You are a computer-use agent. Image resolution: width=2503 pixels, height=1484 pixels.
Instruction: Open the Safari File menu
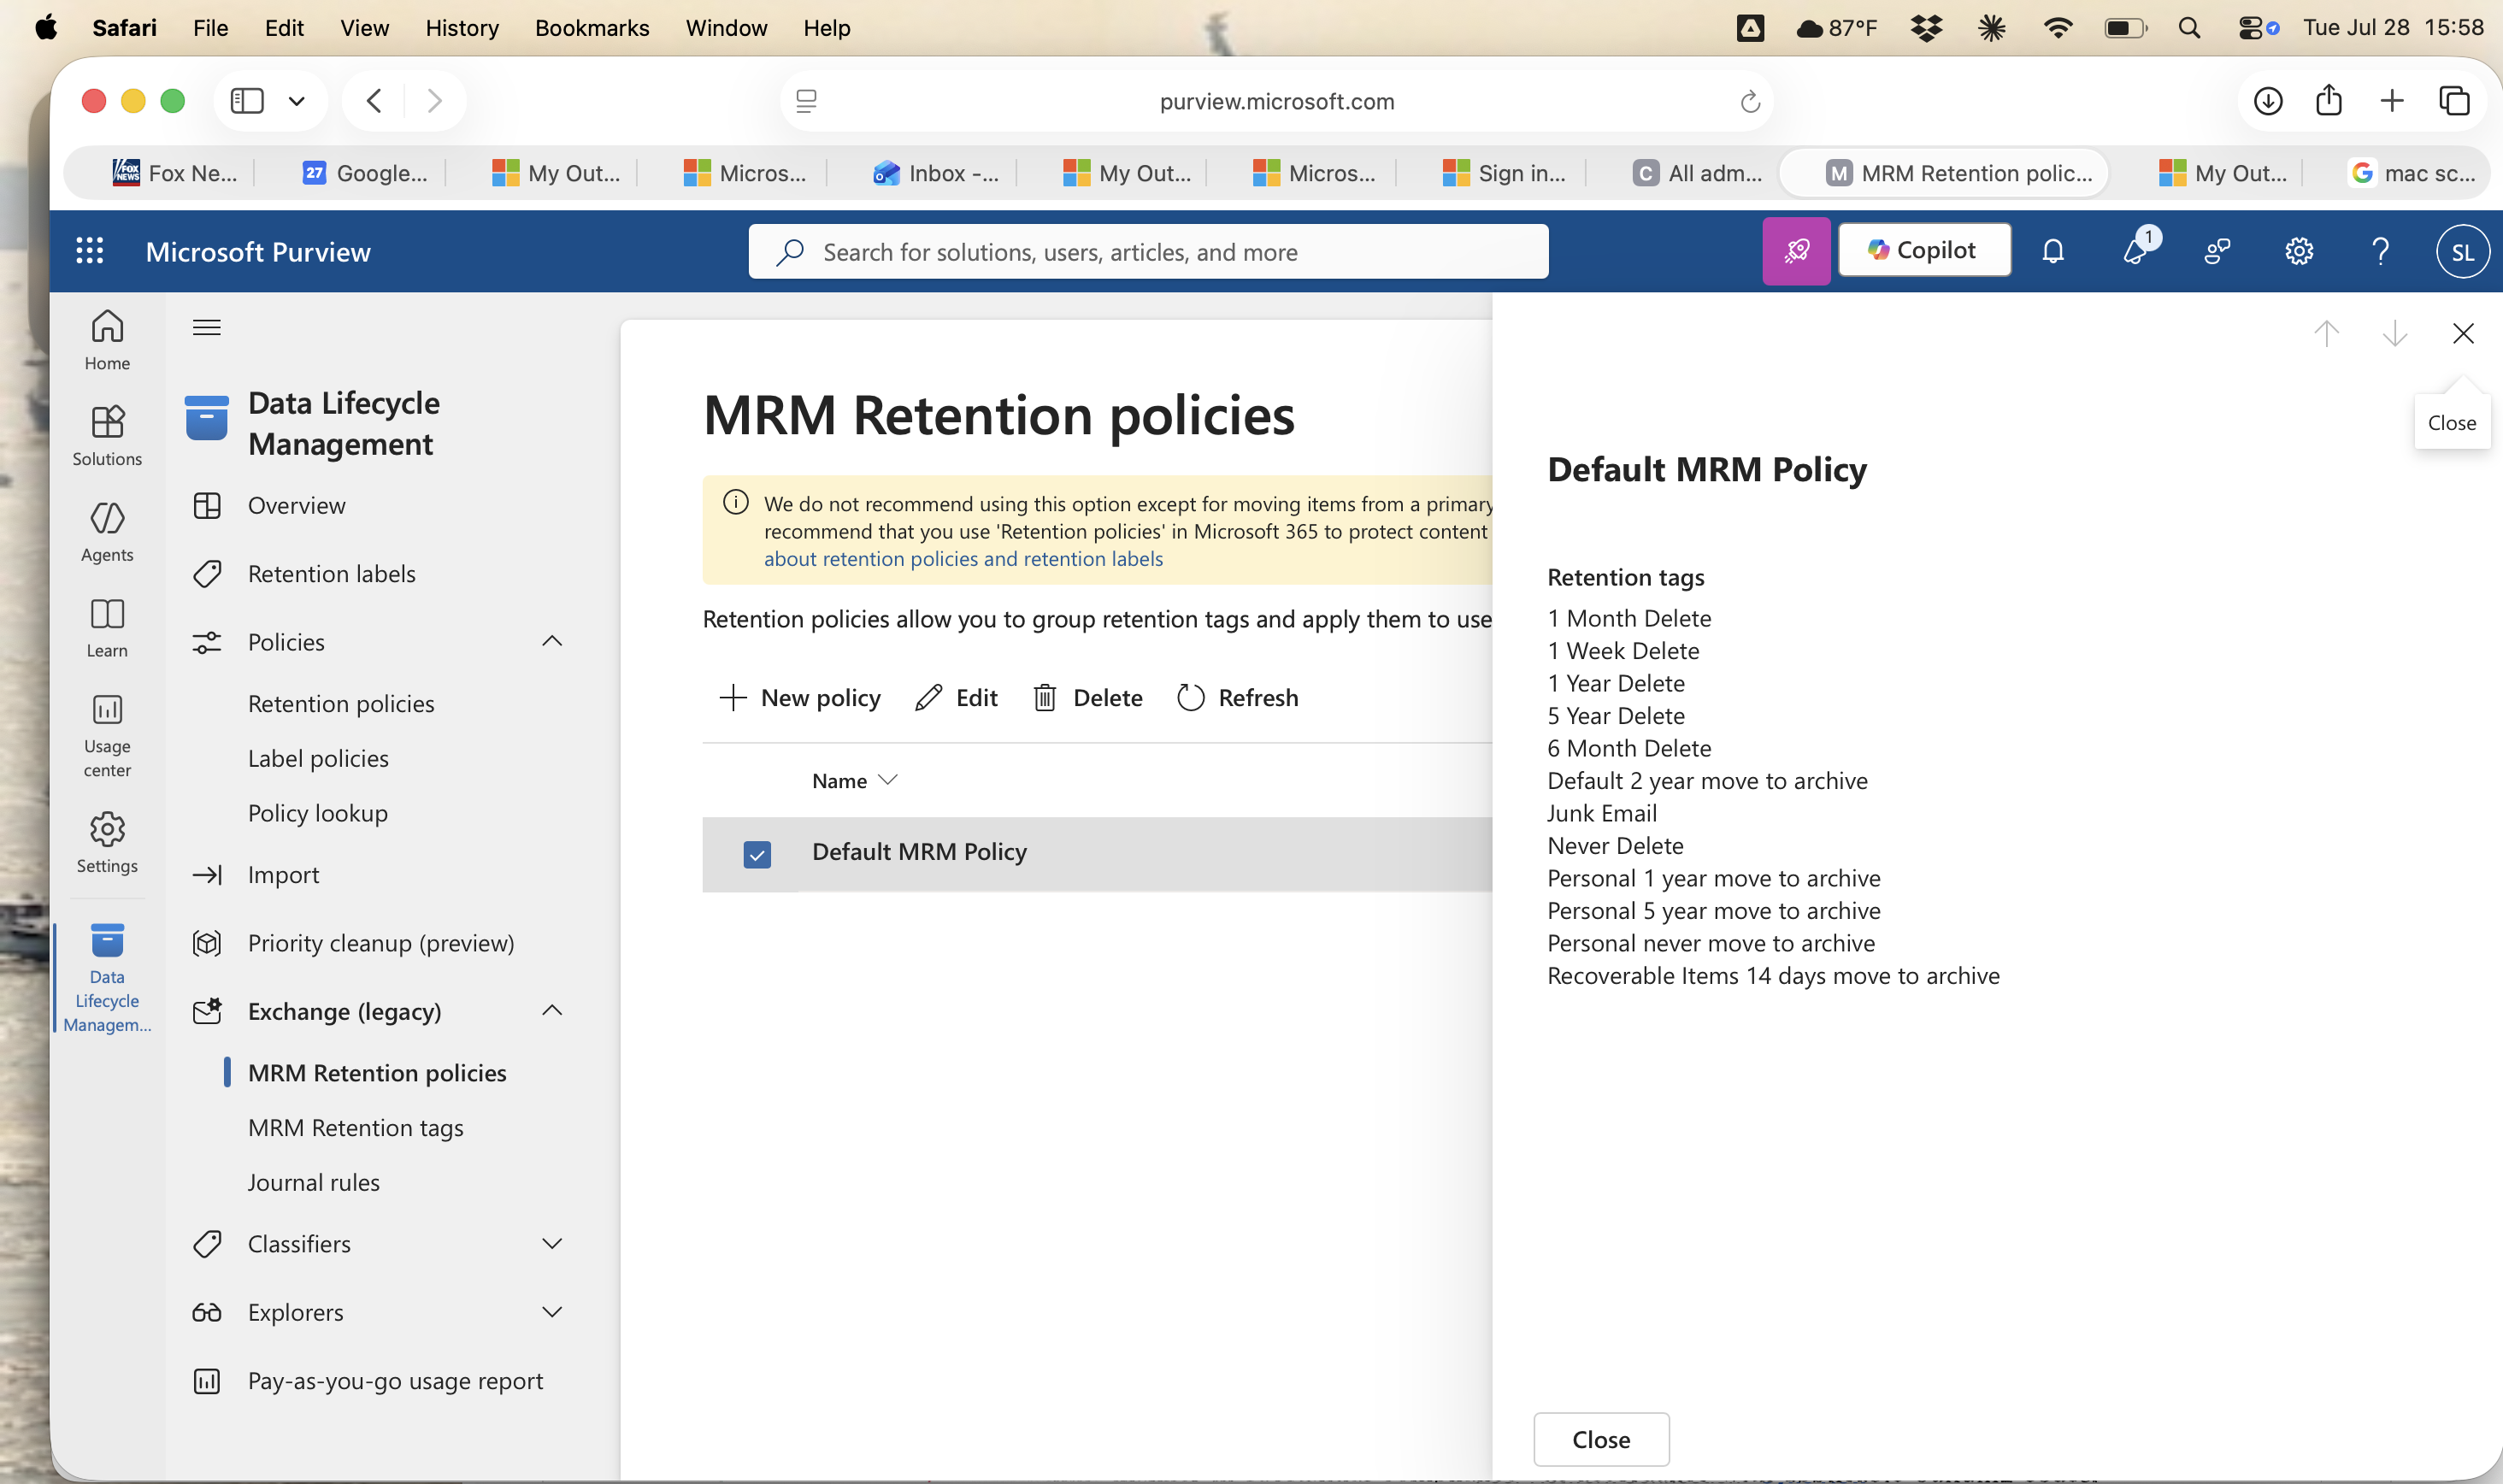pos(210,27)
